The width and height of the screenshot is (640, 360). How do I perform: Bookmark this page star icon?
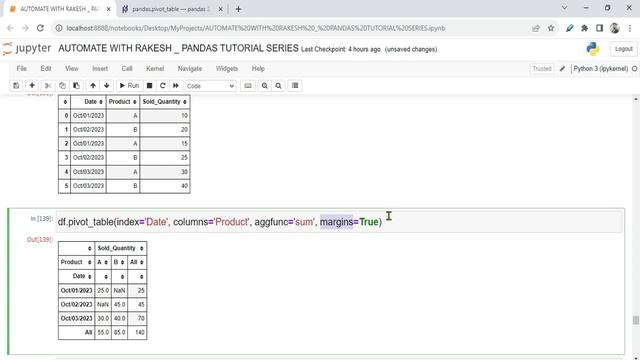pyautogui.click(x=551, y=28)
